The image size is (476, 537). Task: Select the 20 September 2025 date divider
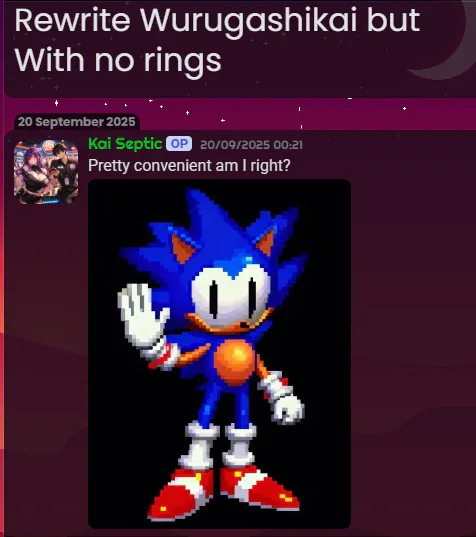pyautogui.click(x=77, y=122)
